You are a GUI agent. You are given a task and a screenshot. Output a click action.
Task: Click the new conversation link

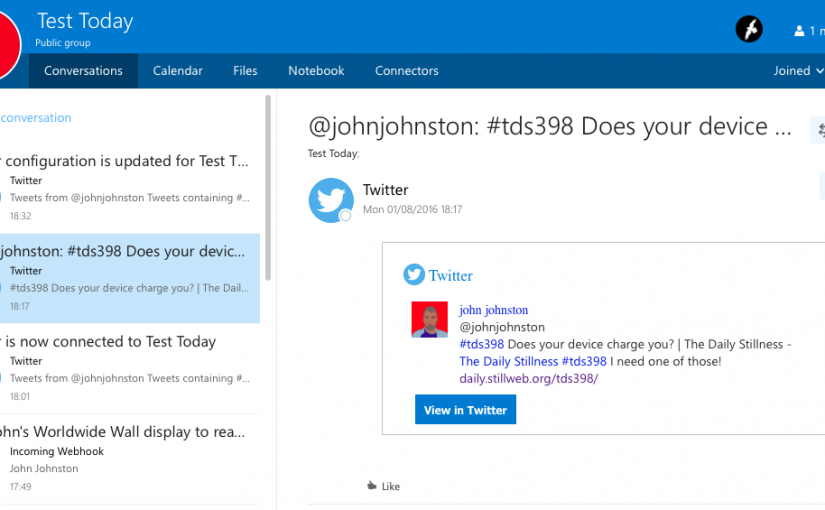coord(36,118)
